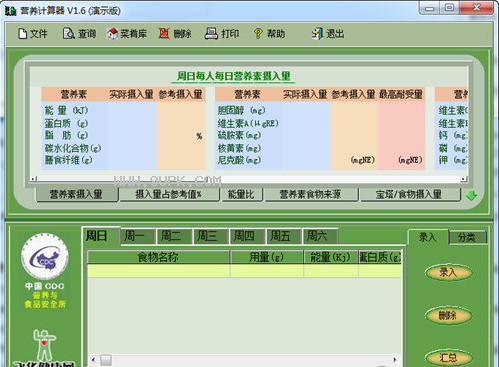The width and height of the screenshot is (499, 367).
Task: Click the empty 用量(g) cell in highlighted row
Action: click(266, 271)
